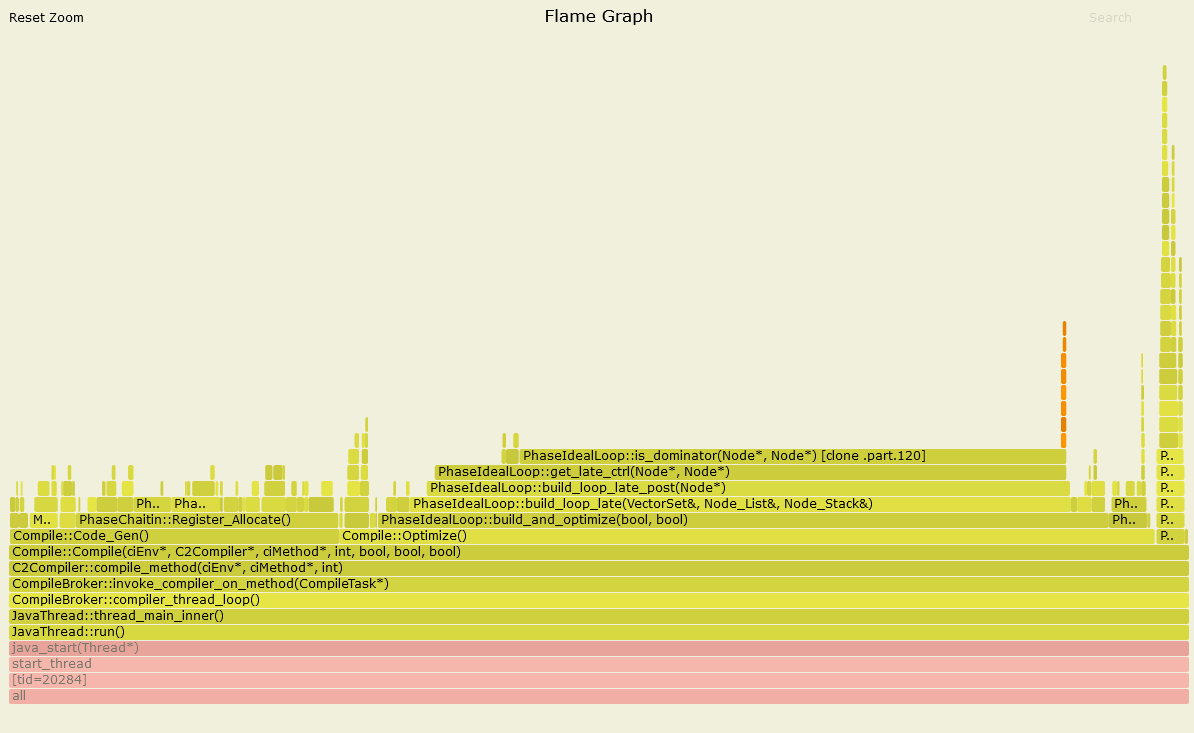Zoom into the PhaseIdealLoop::is_dominator frame
The height and width of the screenshot is (733, 1194).
(792, 456)
